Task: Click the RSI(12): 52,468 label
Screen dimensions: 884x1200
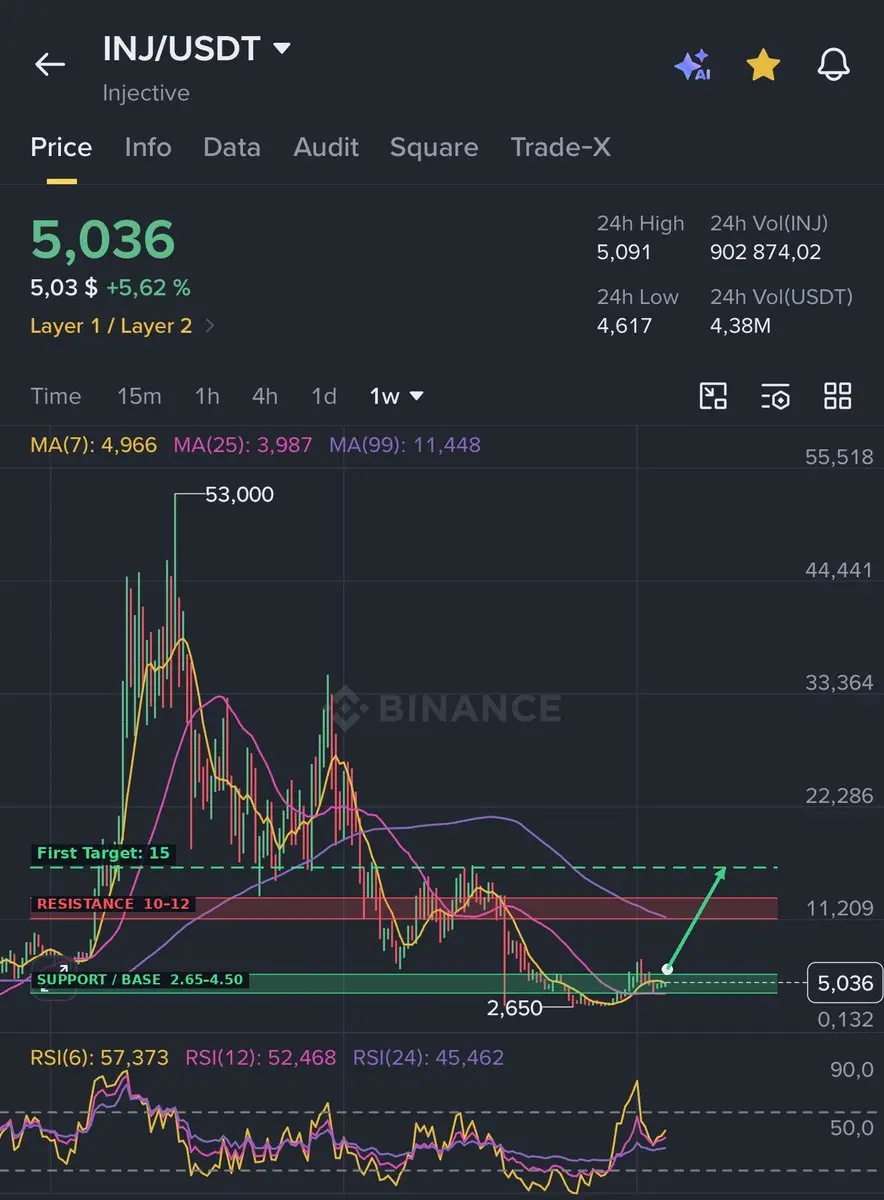Action: point(261,1057)
